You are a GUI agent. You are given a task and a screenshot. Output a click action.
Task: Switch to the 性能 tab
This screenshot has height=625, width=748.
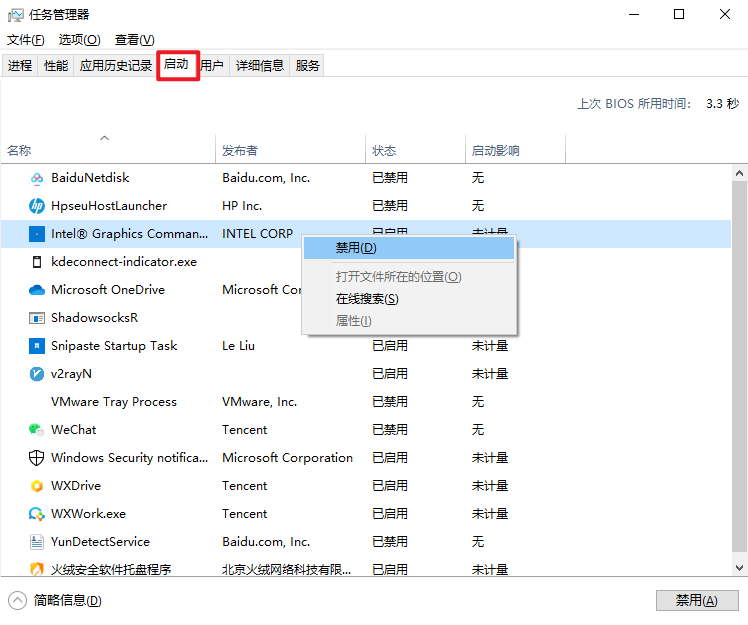pos(56,65)
